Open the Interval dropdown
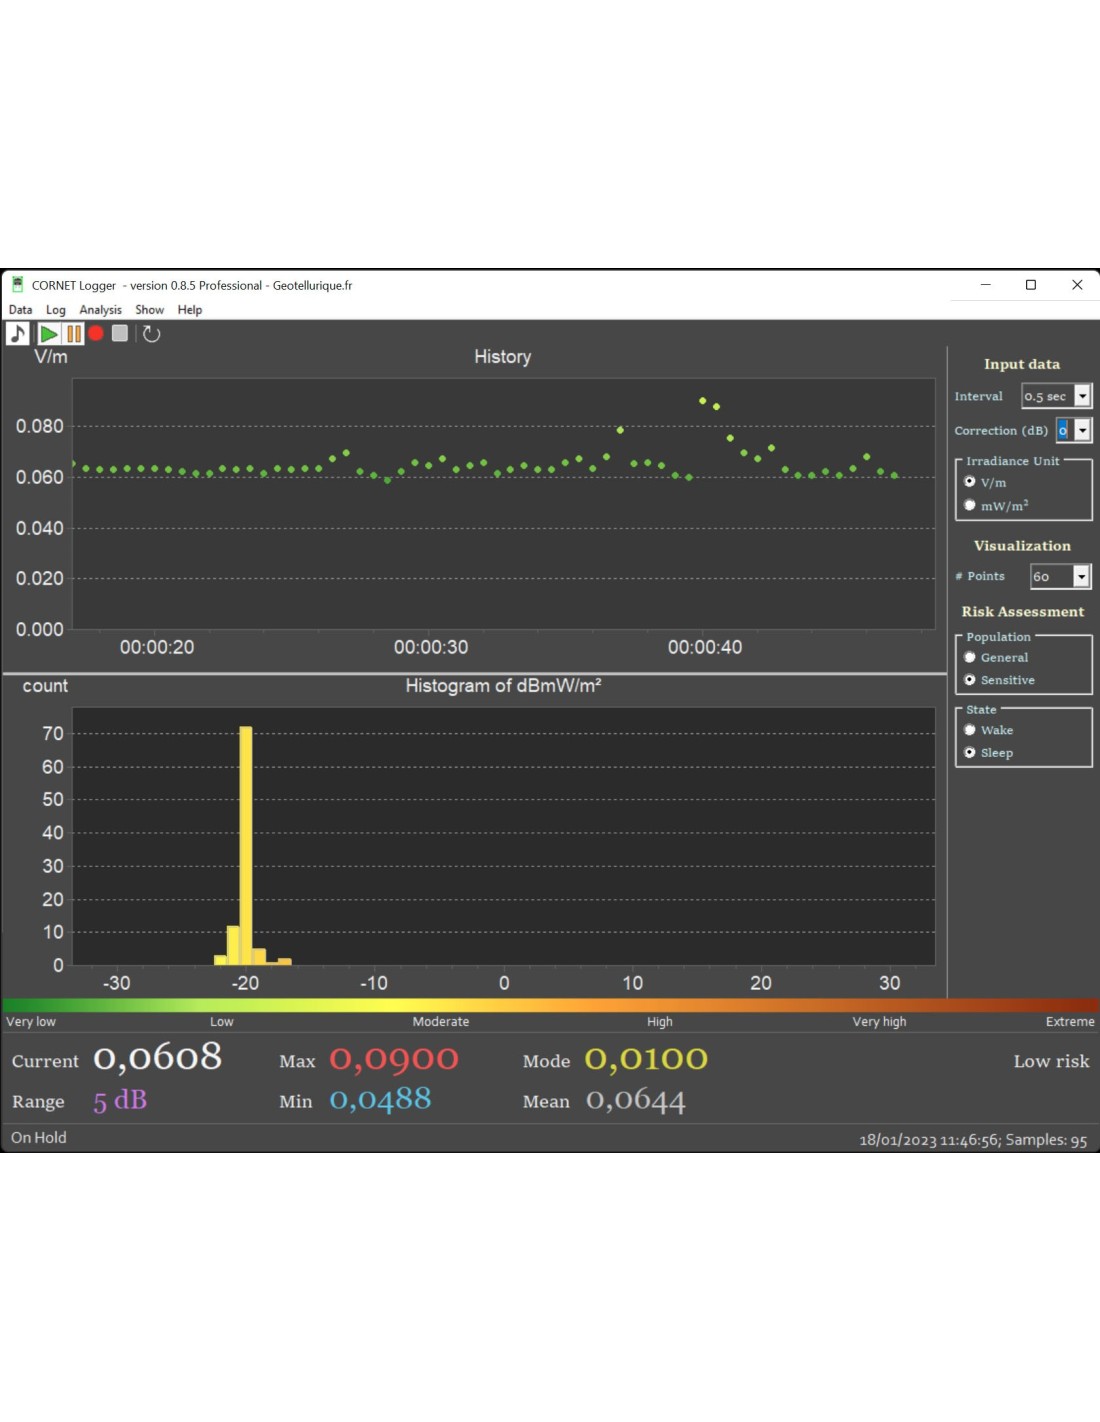The image size is (1100, 1422). [x=1082, y=397]
